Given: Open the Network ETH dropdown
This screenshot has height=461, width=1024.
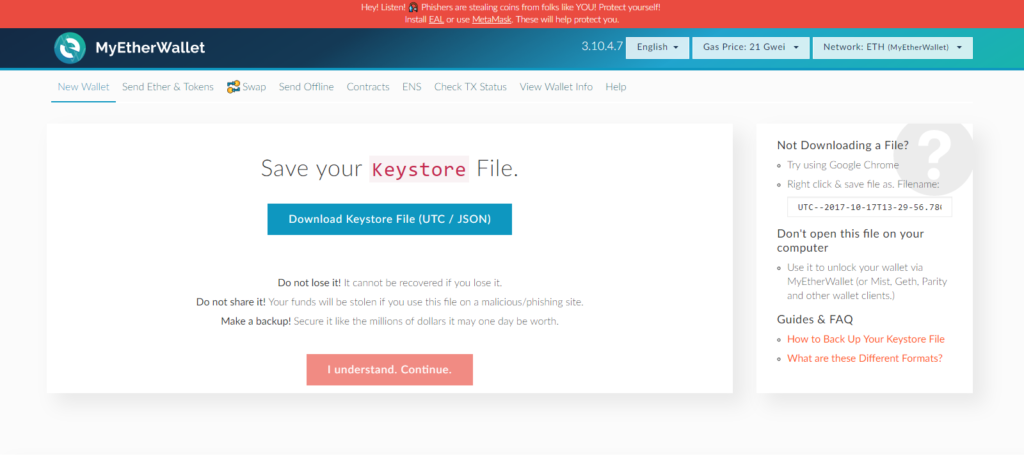Looking at the screenshot, I should [893, 48].
